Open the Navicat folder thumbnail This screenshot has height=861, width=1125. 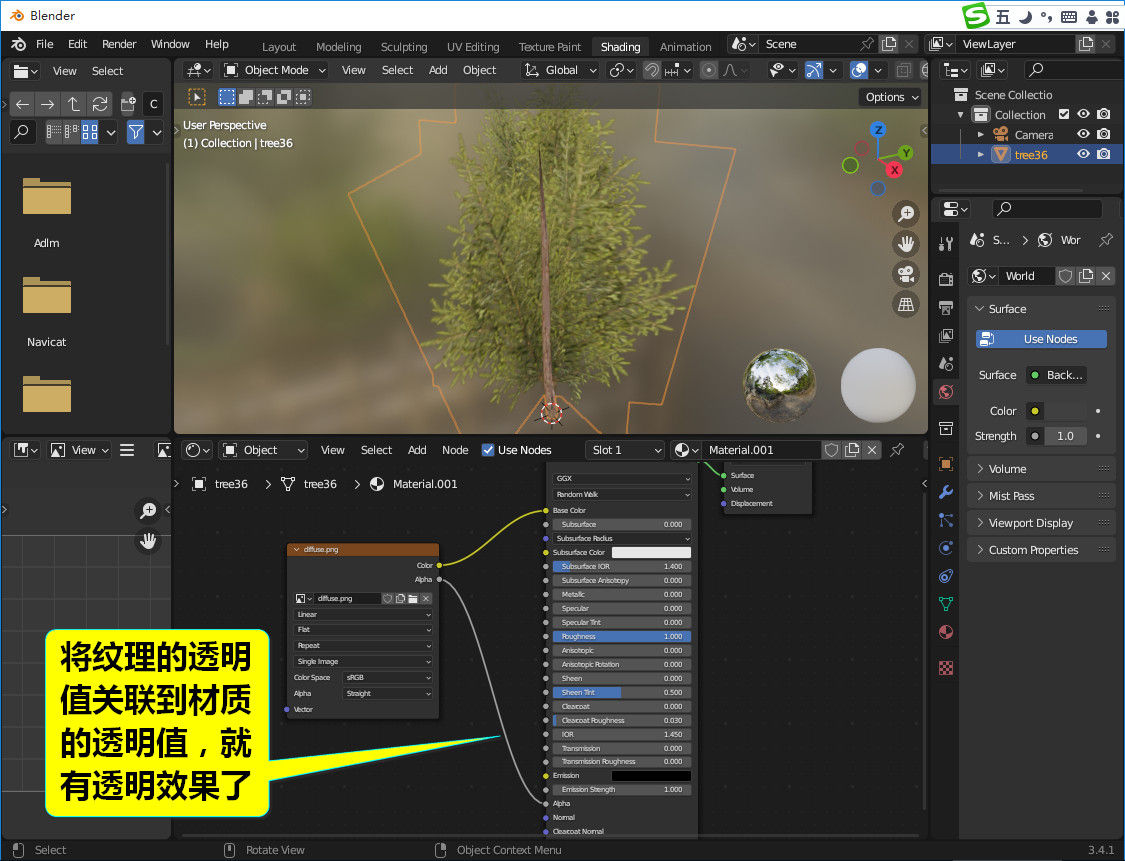(x=47, y=296)
